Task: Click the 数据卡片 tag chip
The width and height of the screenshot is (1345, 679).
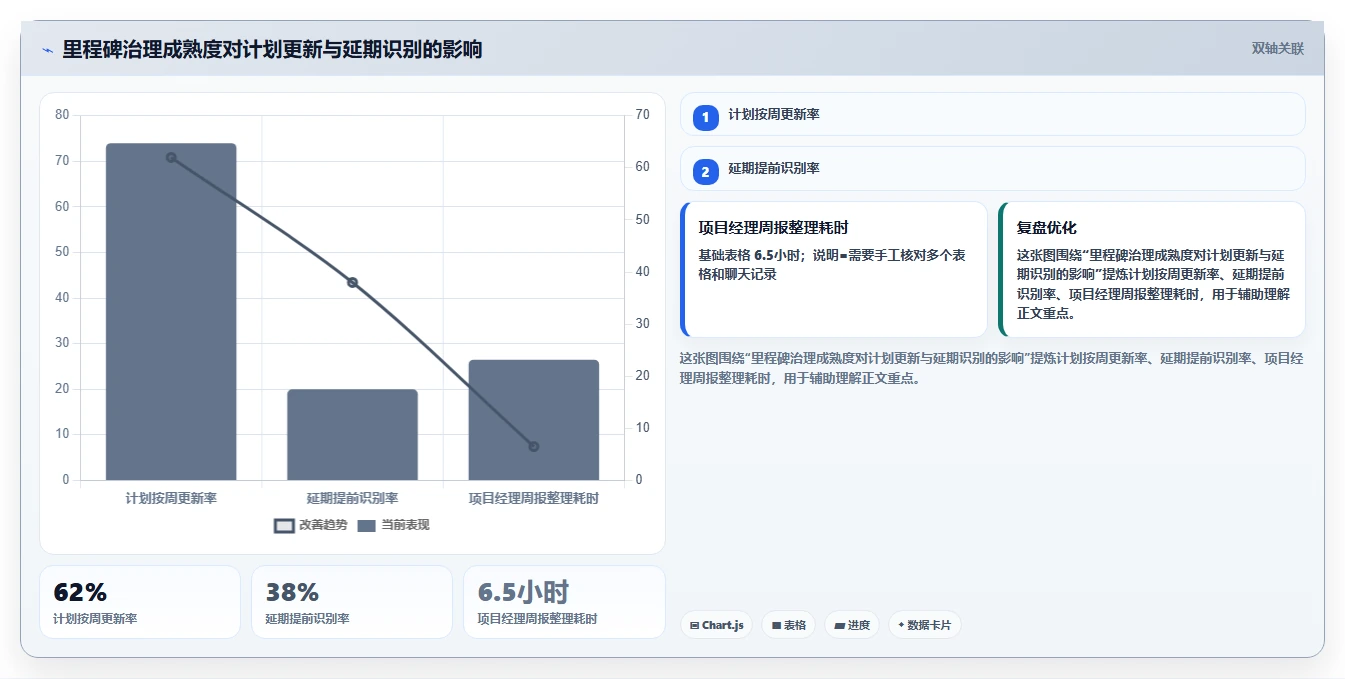Action: point(925,625)
